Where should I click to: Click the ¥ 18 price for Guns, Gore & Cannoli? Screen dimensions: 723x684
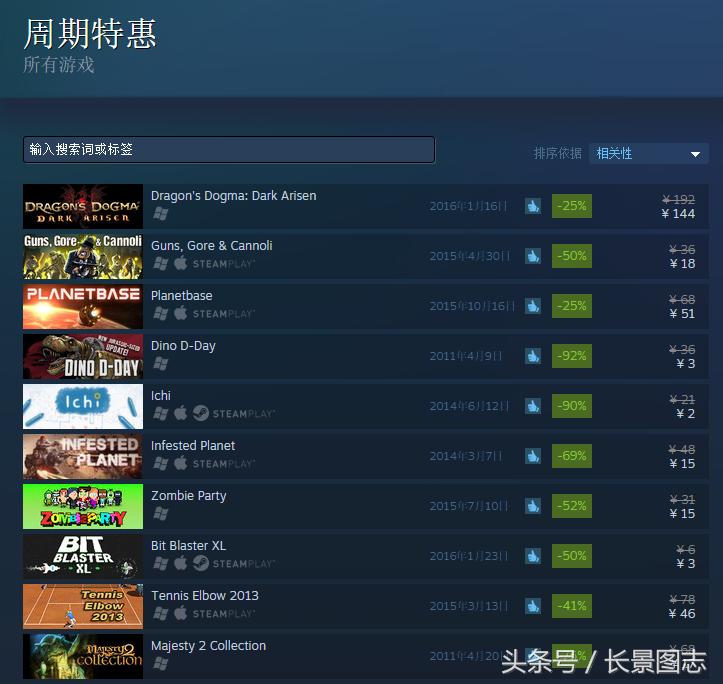pos(682,264)
